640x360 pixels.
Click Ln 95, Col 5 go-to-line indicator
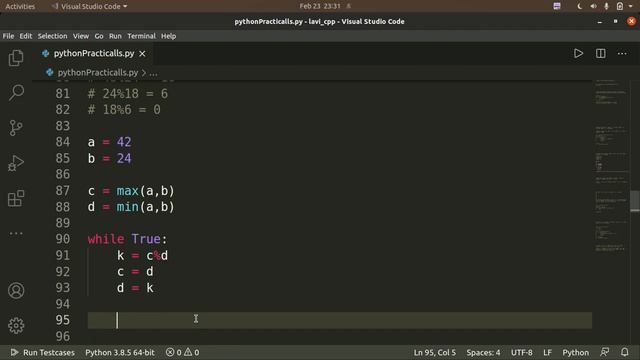(x=435, y=352)
